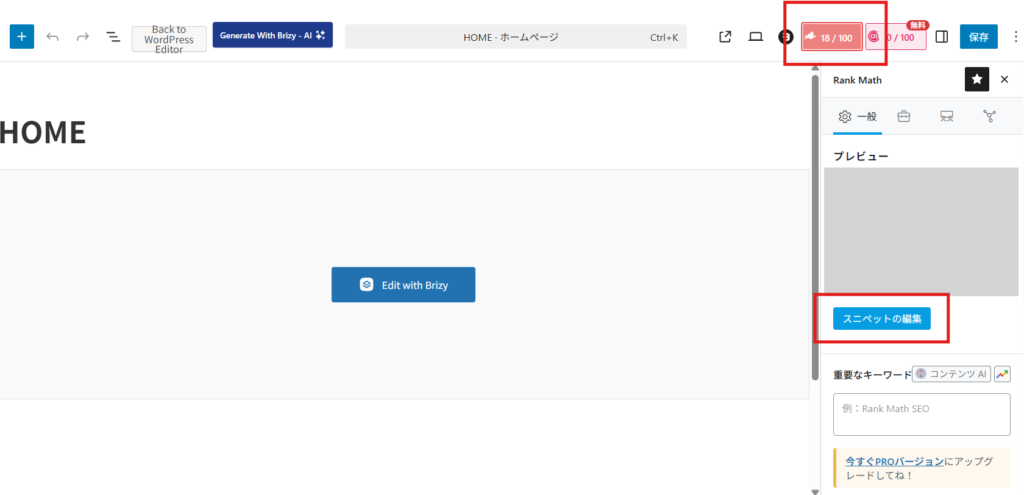
Task: Star the Rank Math panel to pin it
Action: click(x=976, y=80)
